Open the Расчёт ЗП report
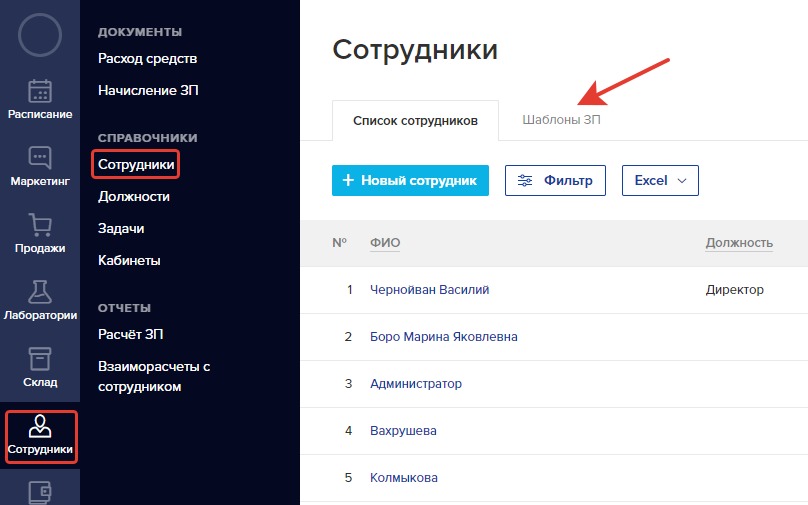808x505 pixels. [x=131, y=334]
